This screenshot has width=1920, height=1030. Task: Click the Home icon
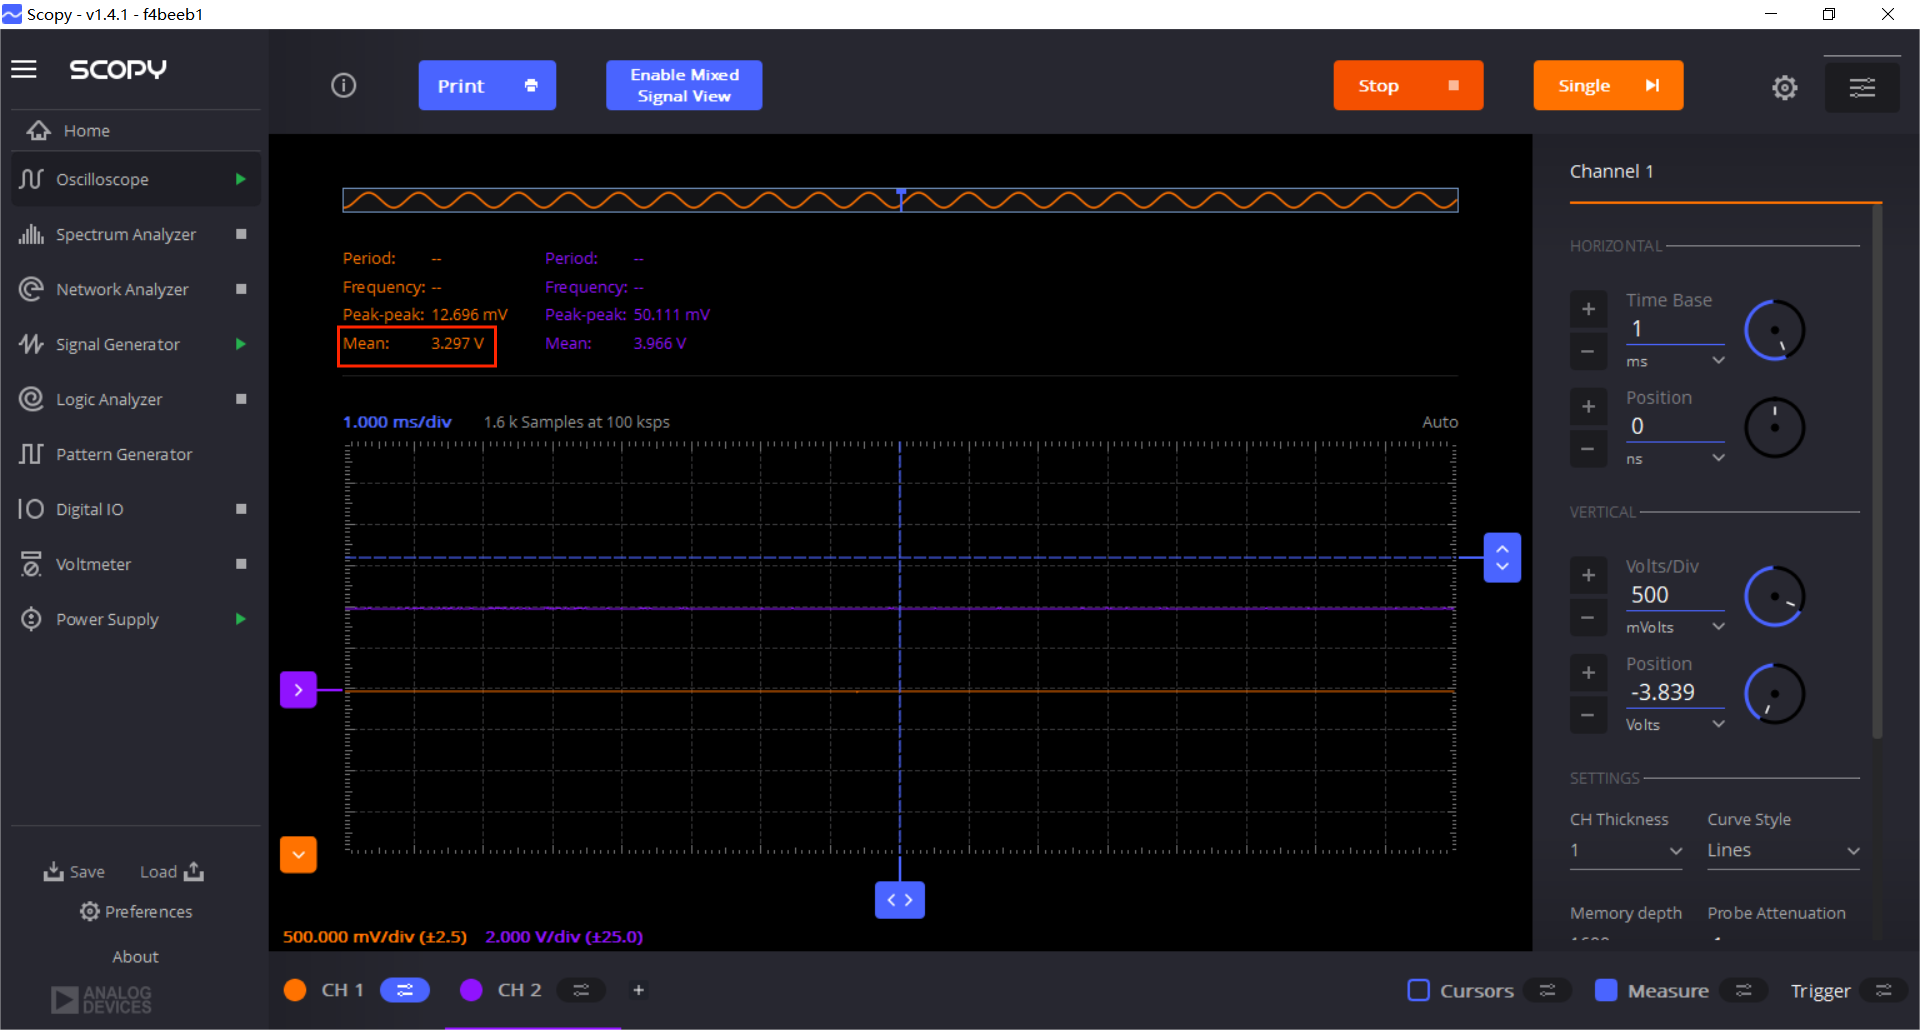[38, 130]
